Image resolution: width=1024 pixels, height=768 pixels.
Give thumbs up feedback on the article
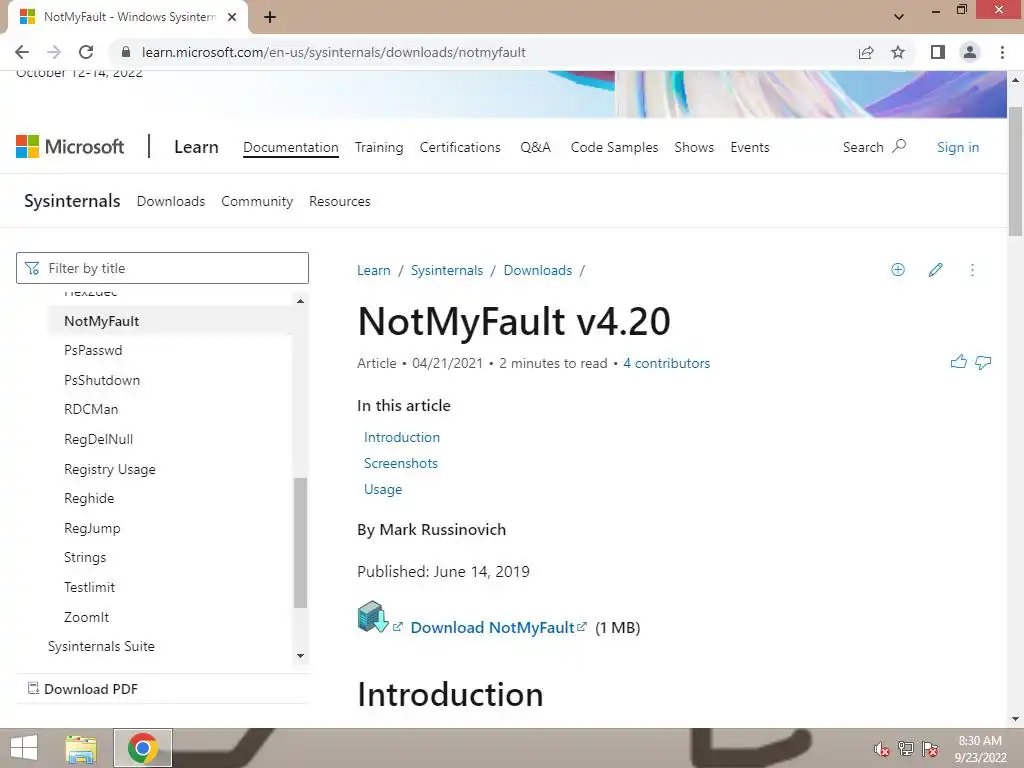[x=958, y=362]
